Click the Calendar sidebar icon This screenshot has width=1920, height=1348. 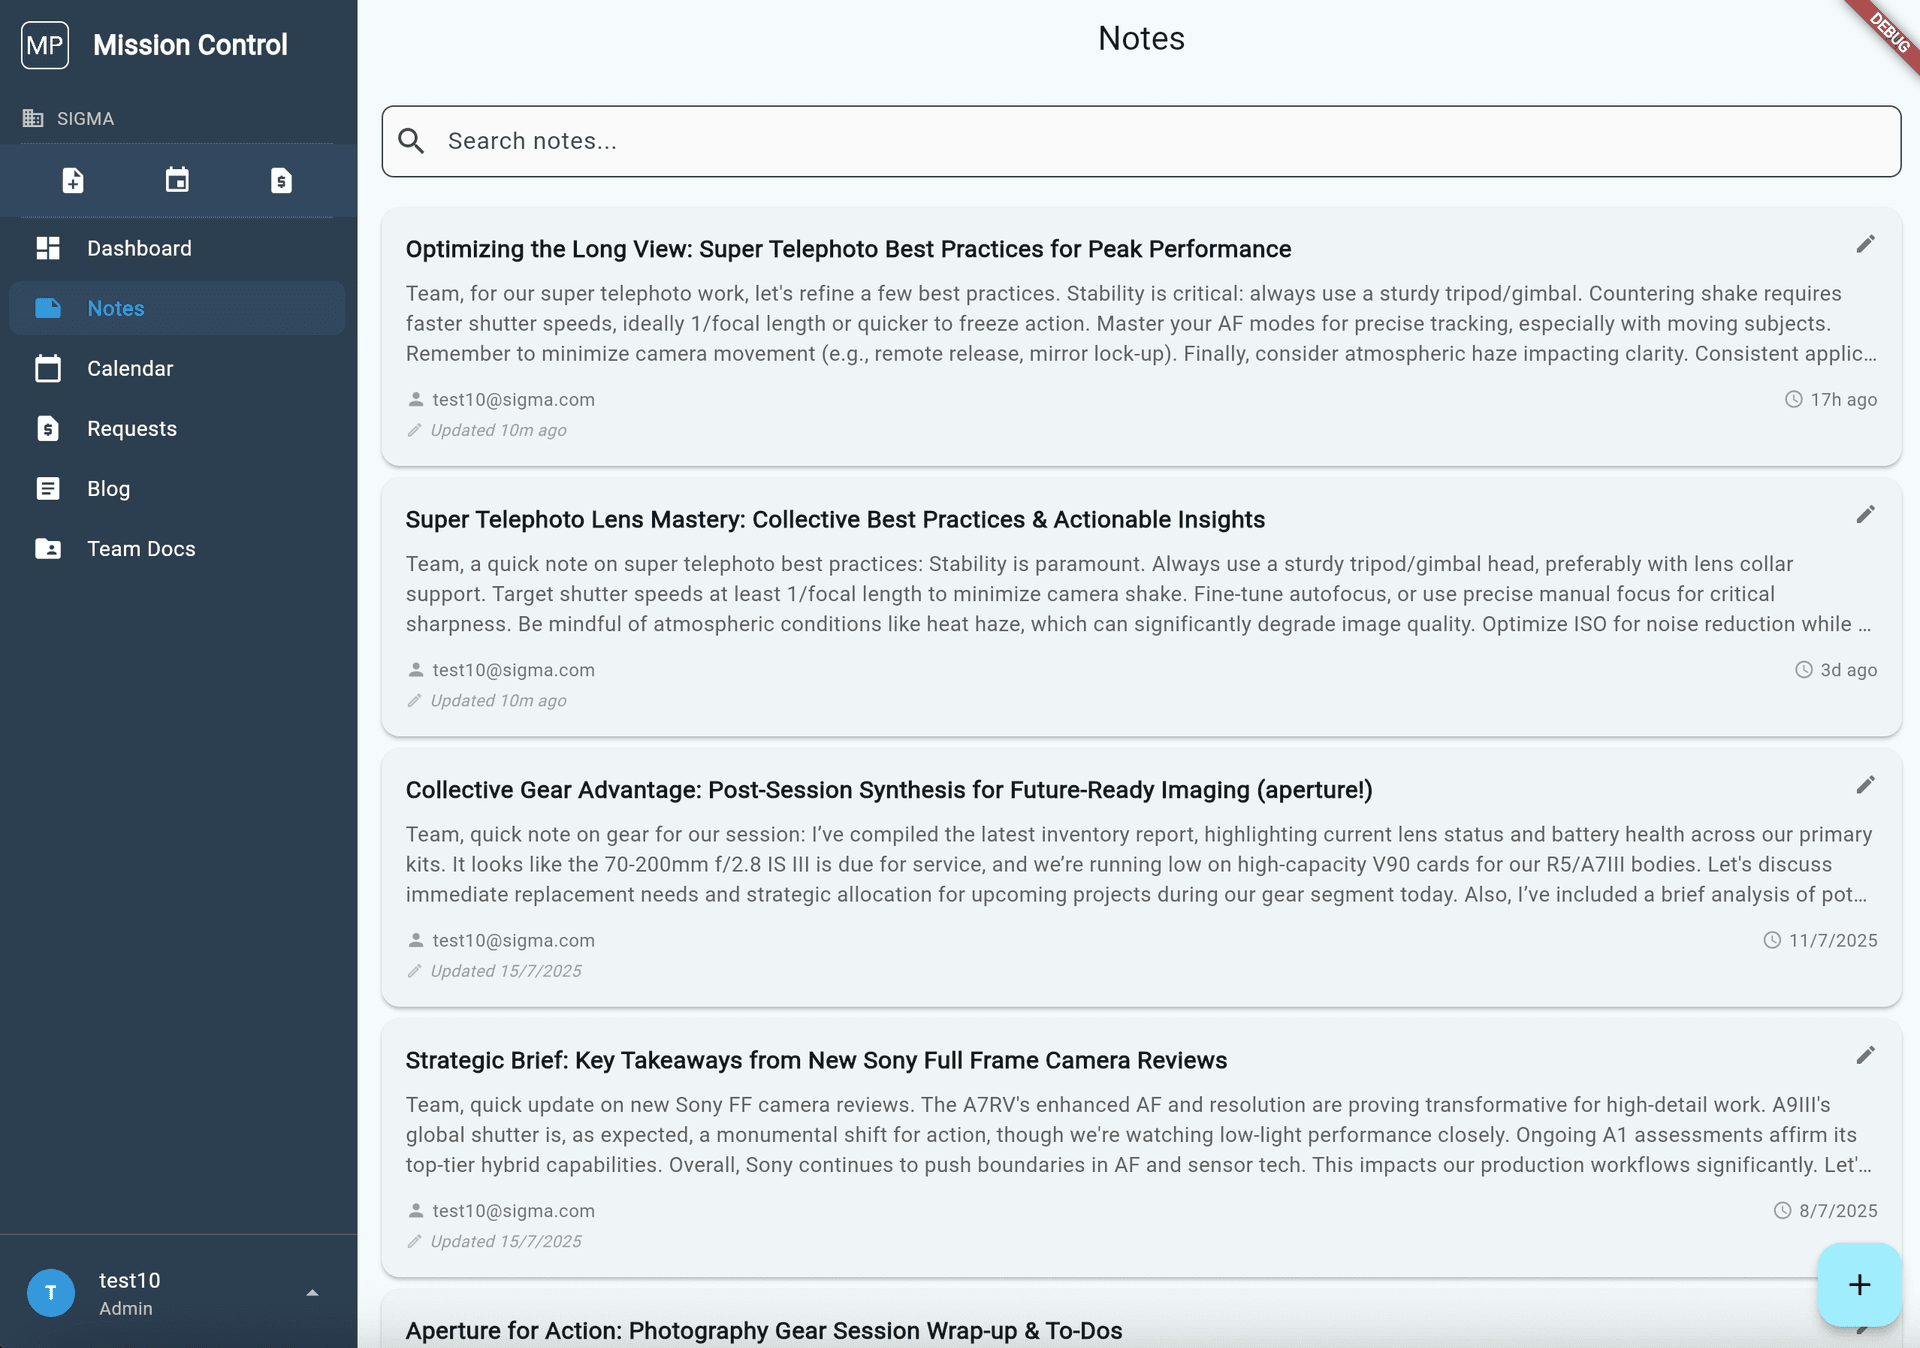coord(48,368)
